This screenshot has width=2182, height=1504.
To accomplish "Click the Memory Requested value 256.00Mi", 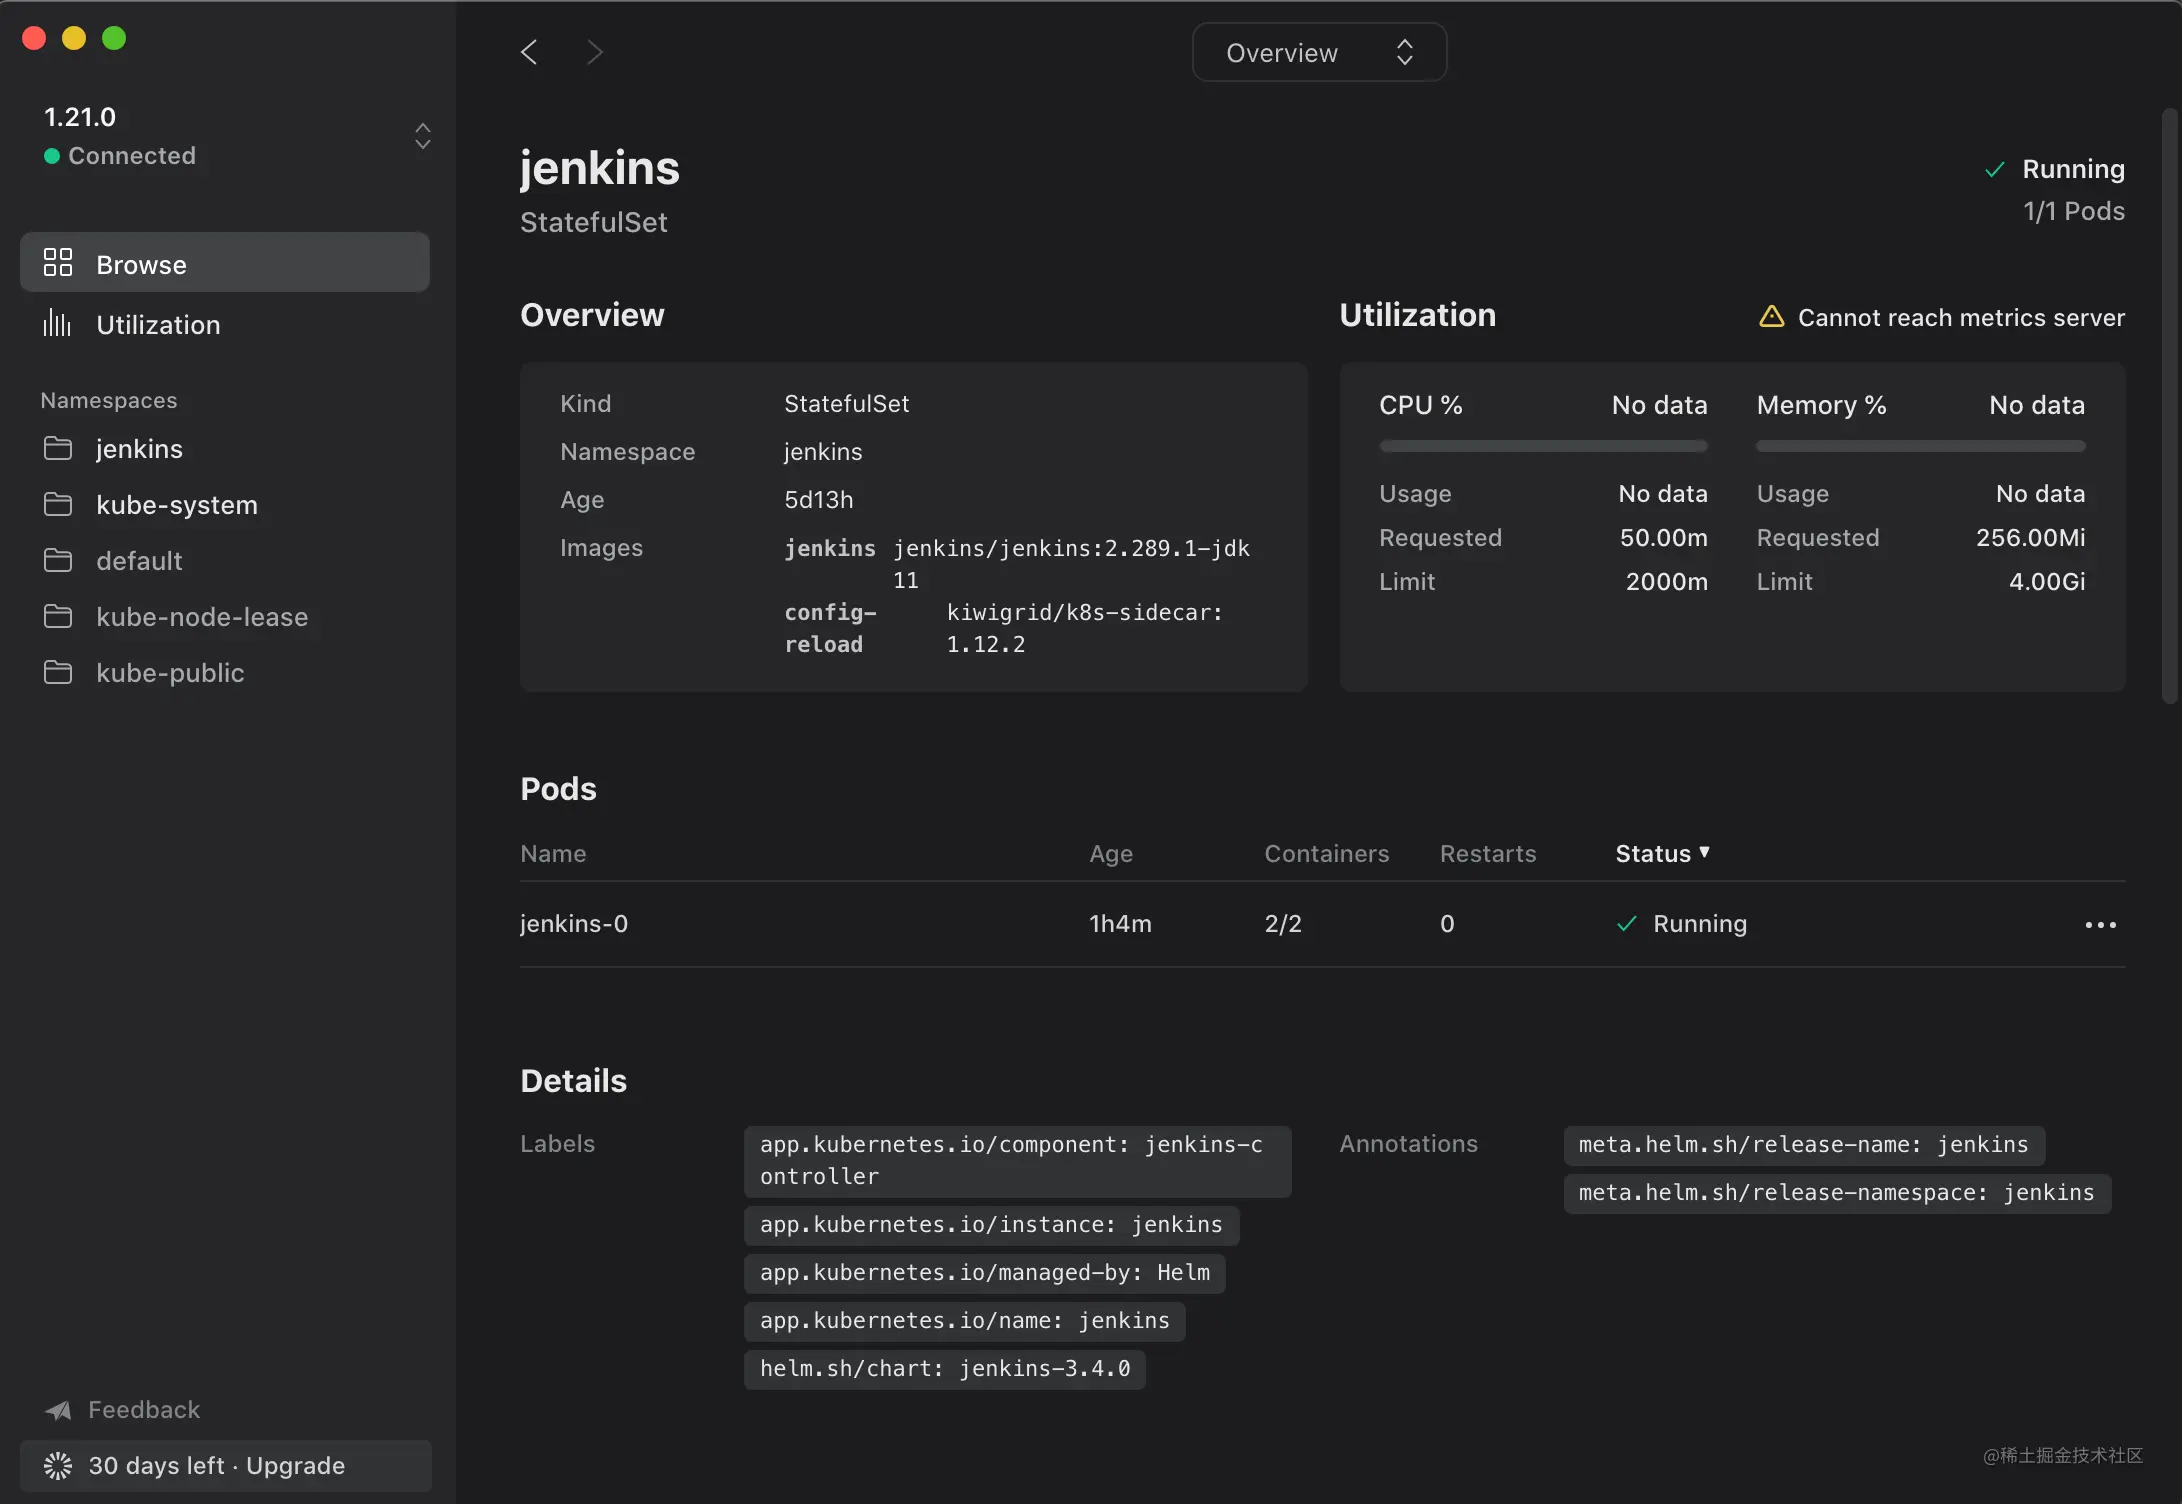I will point(2031,538).
